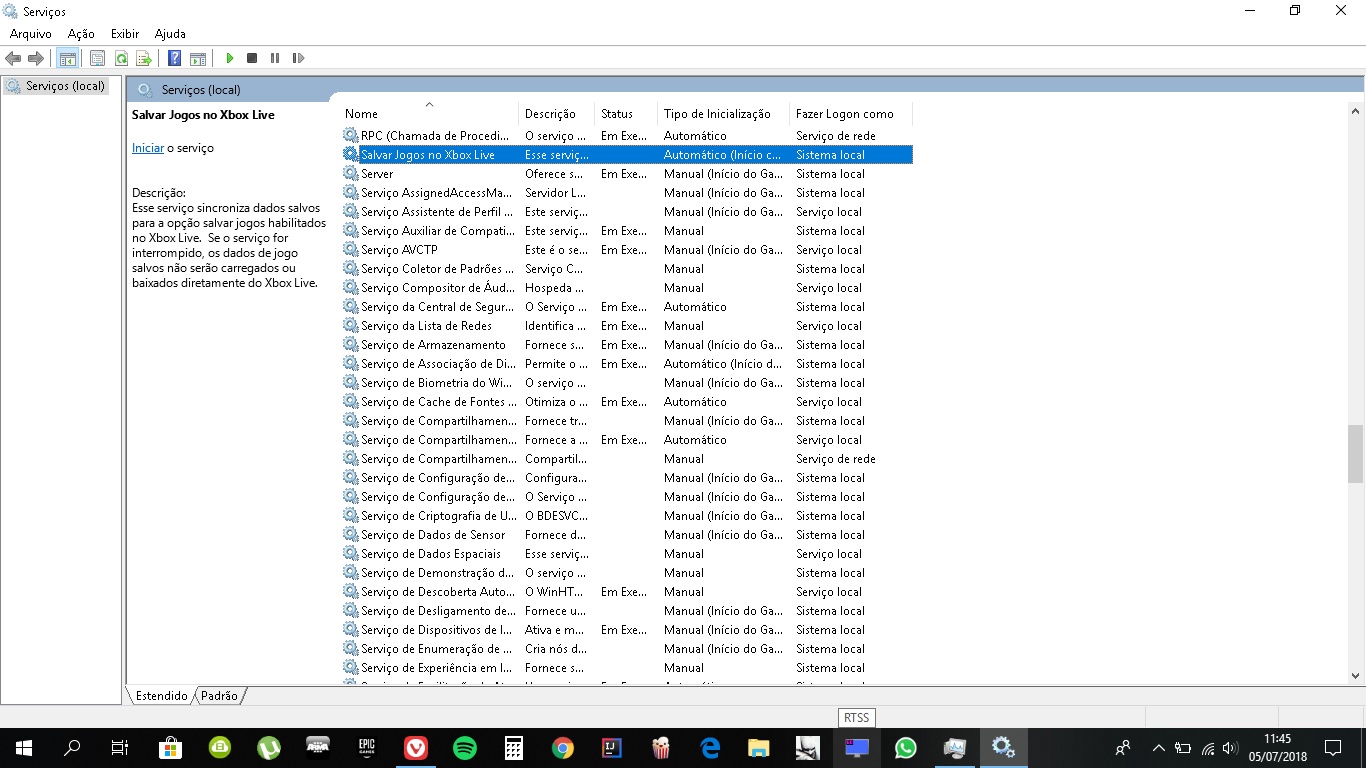Click the gear icon of Serviço de Demonstração row

click(x=350, y=573)
